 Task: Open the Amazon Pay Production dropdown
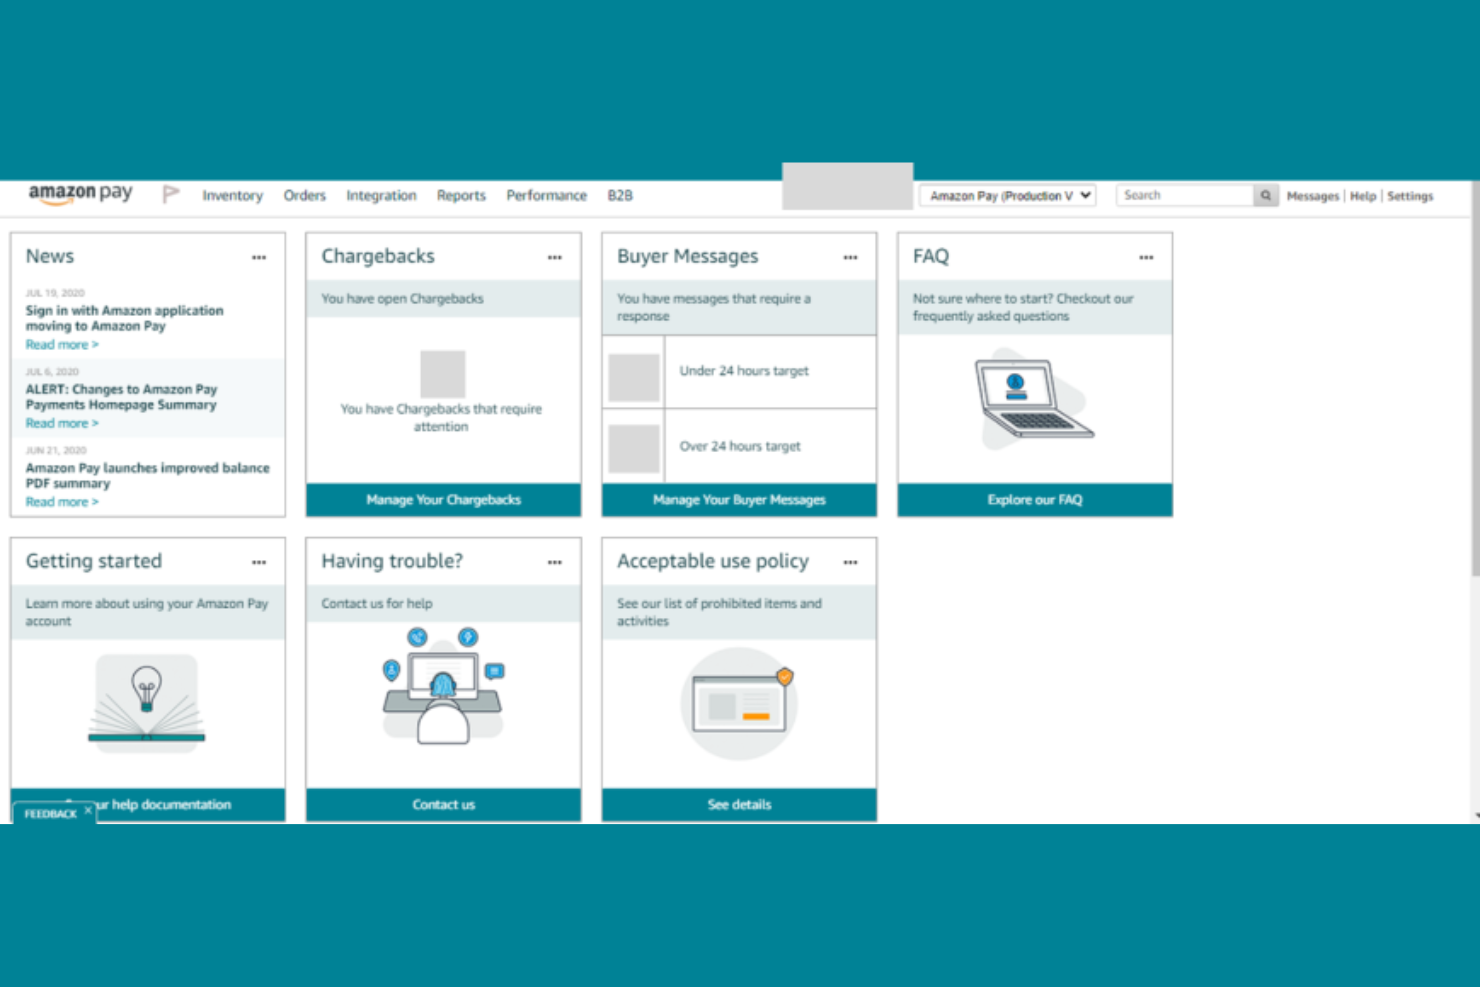(1006, 195)
